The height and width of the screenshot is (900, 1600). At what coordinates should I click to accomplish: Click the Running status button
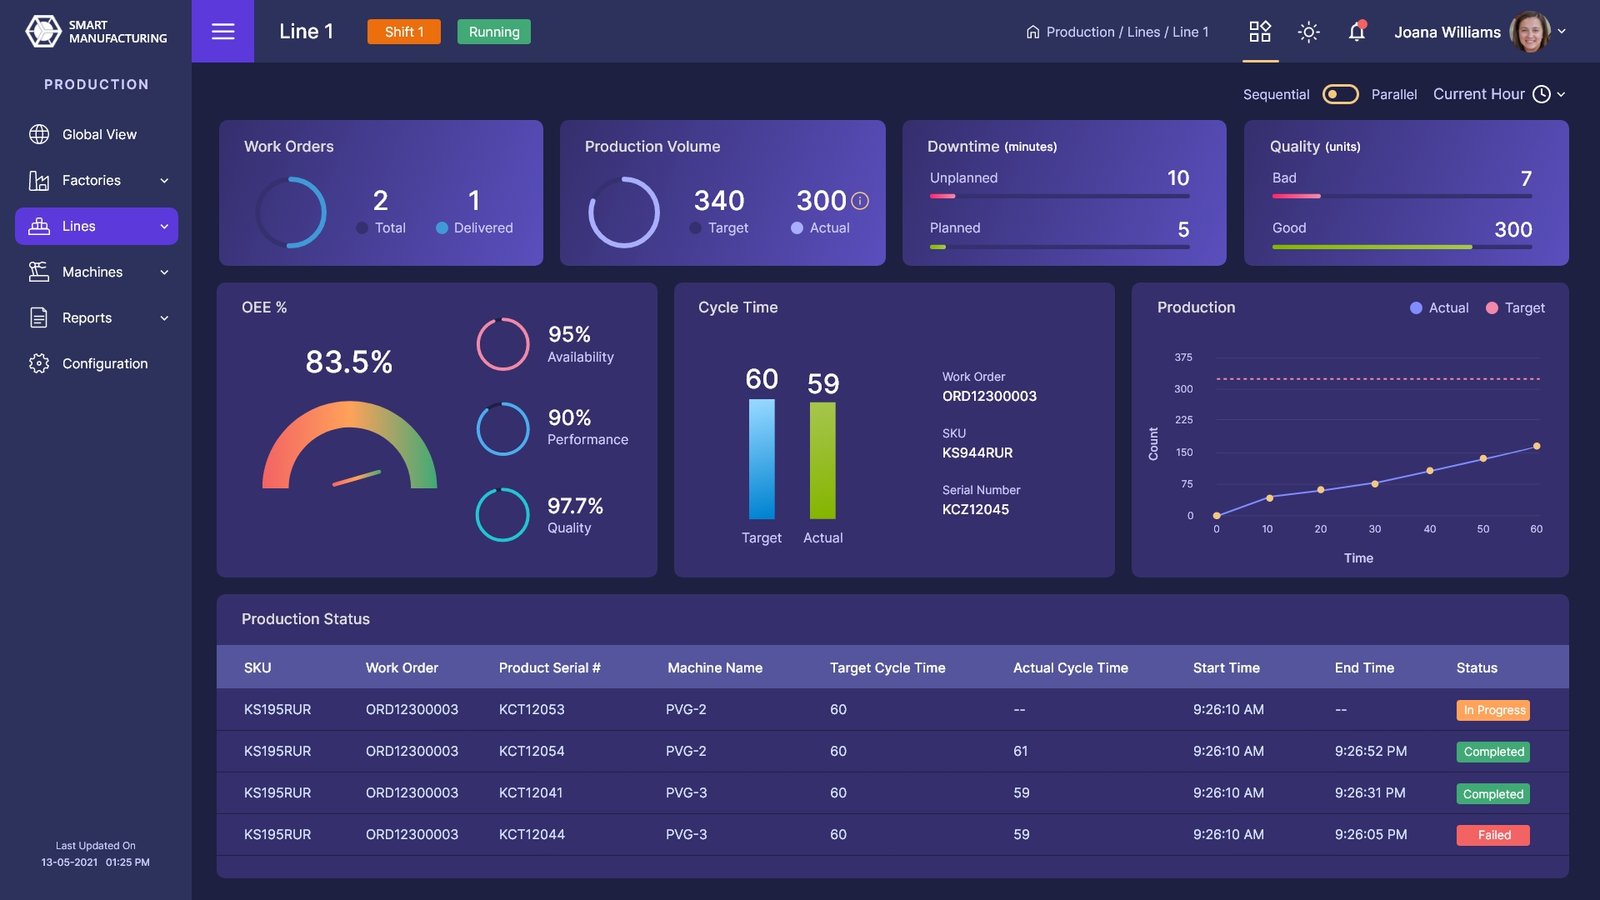coord(494,32)
